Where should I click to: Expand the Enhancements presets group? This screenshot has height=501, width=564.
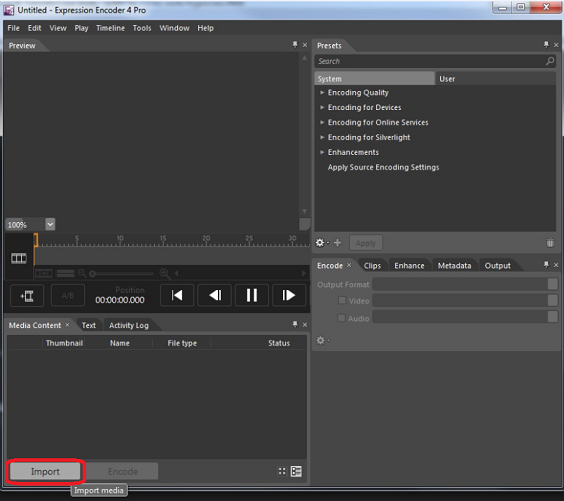click(322, 152)
